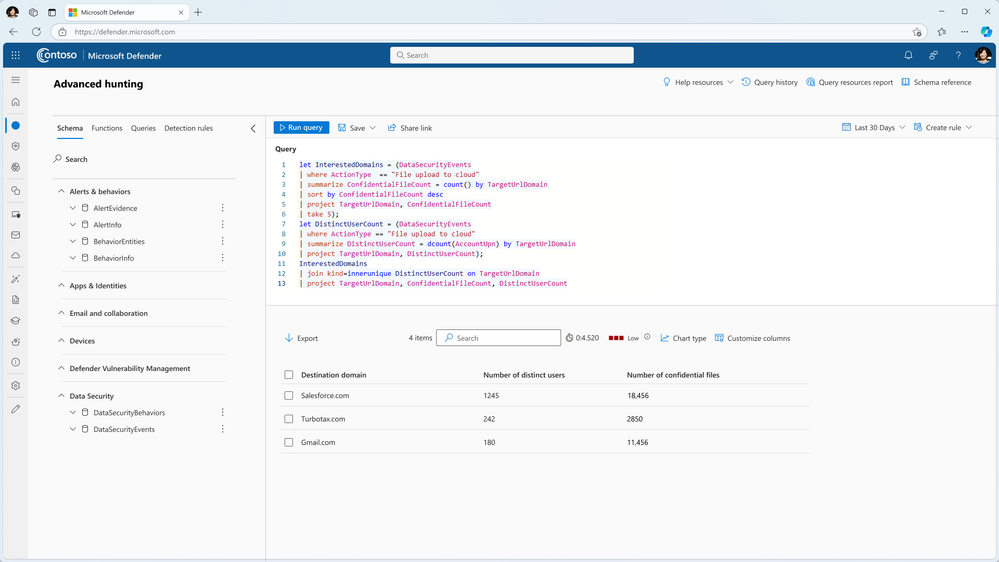Switch to the Detection rules tab
The height and width of the screenshot is (562, 999).
(x=189, y=128)
